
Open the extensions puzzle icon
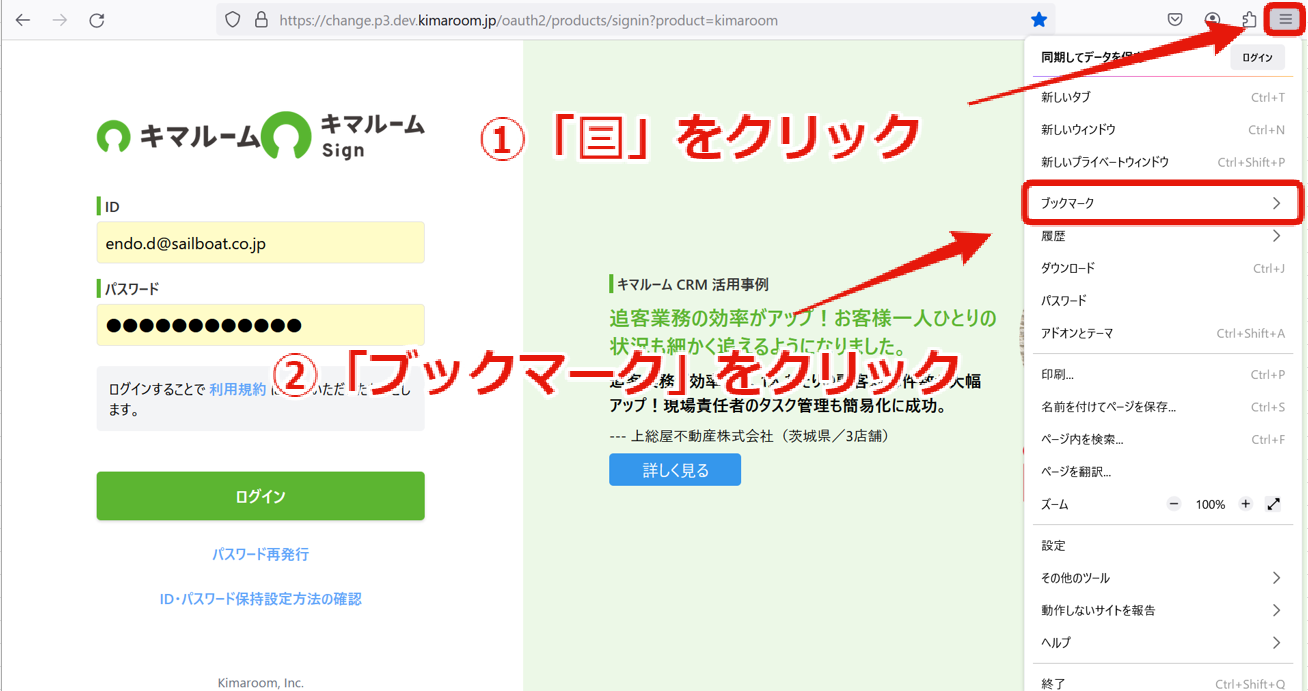click(1249, 20)
